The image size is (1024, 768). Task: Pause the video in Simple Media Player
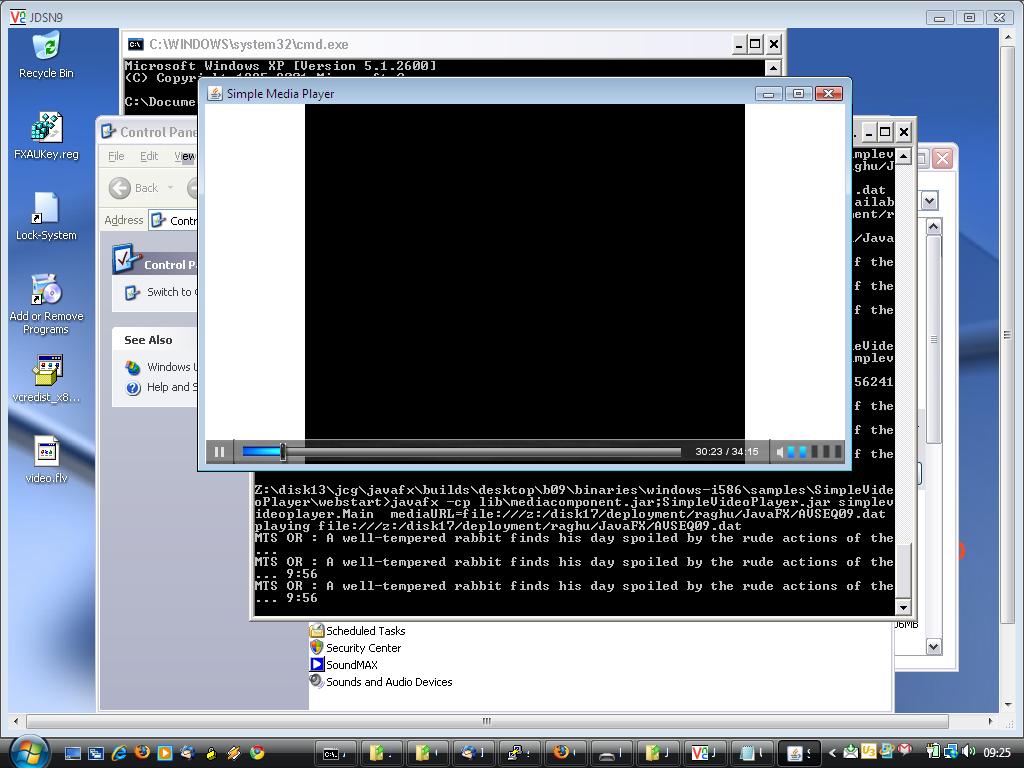[220, 452]
